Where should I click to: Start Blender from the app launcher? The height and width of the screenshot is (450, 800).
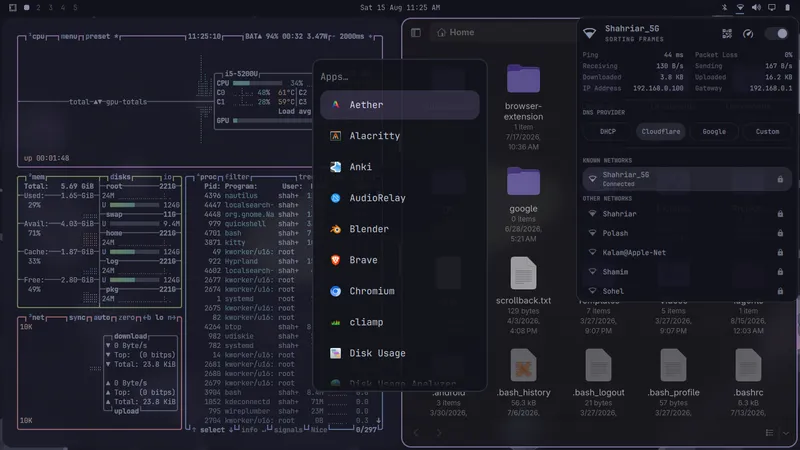[x=399, y=229]
